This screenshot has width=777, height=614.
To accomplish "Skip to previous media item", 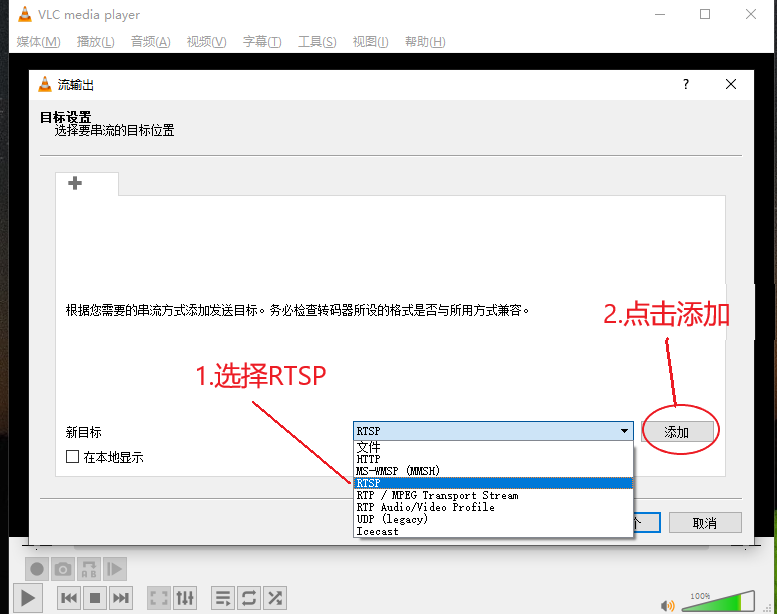I will (69, 598).
